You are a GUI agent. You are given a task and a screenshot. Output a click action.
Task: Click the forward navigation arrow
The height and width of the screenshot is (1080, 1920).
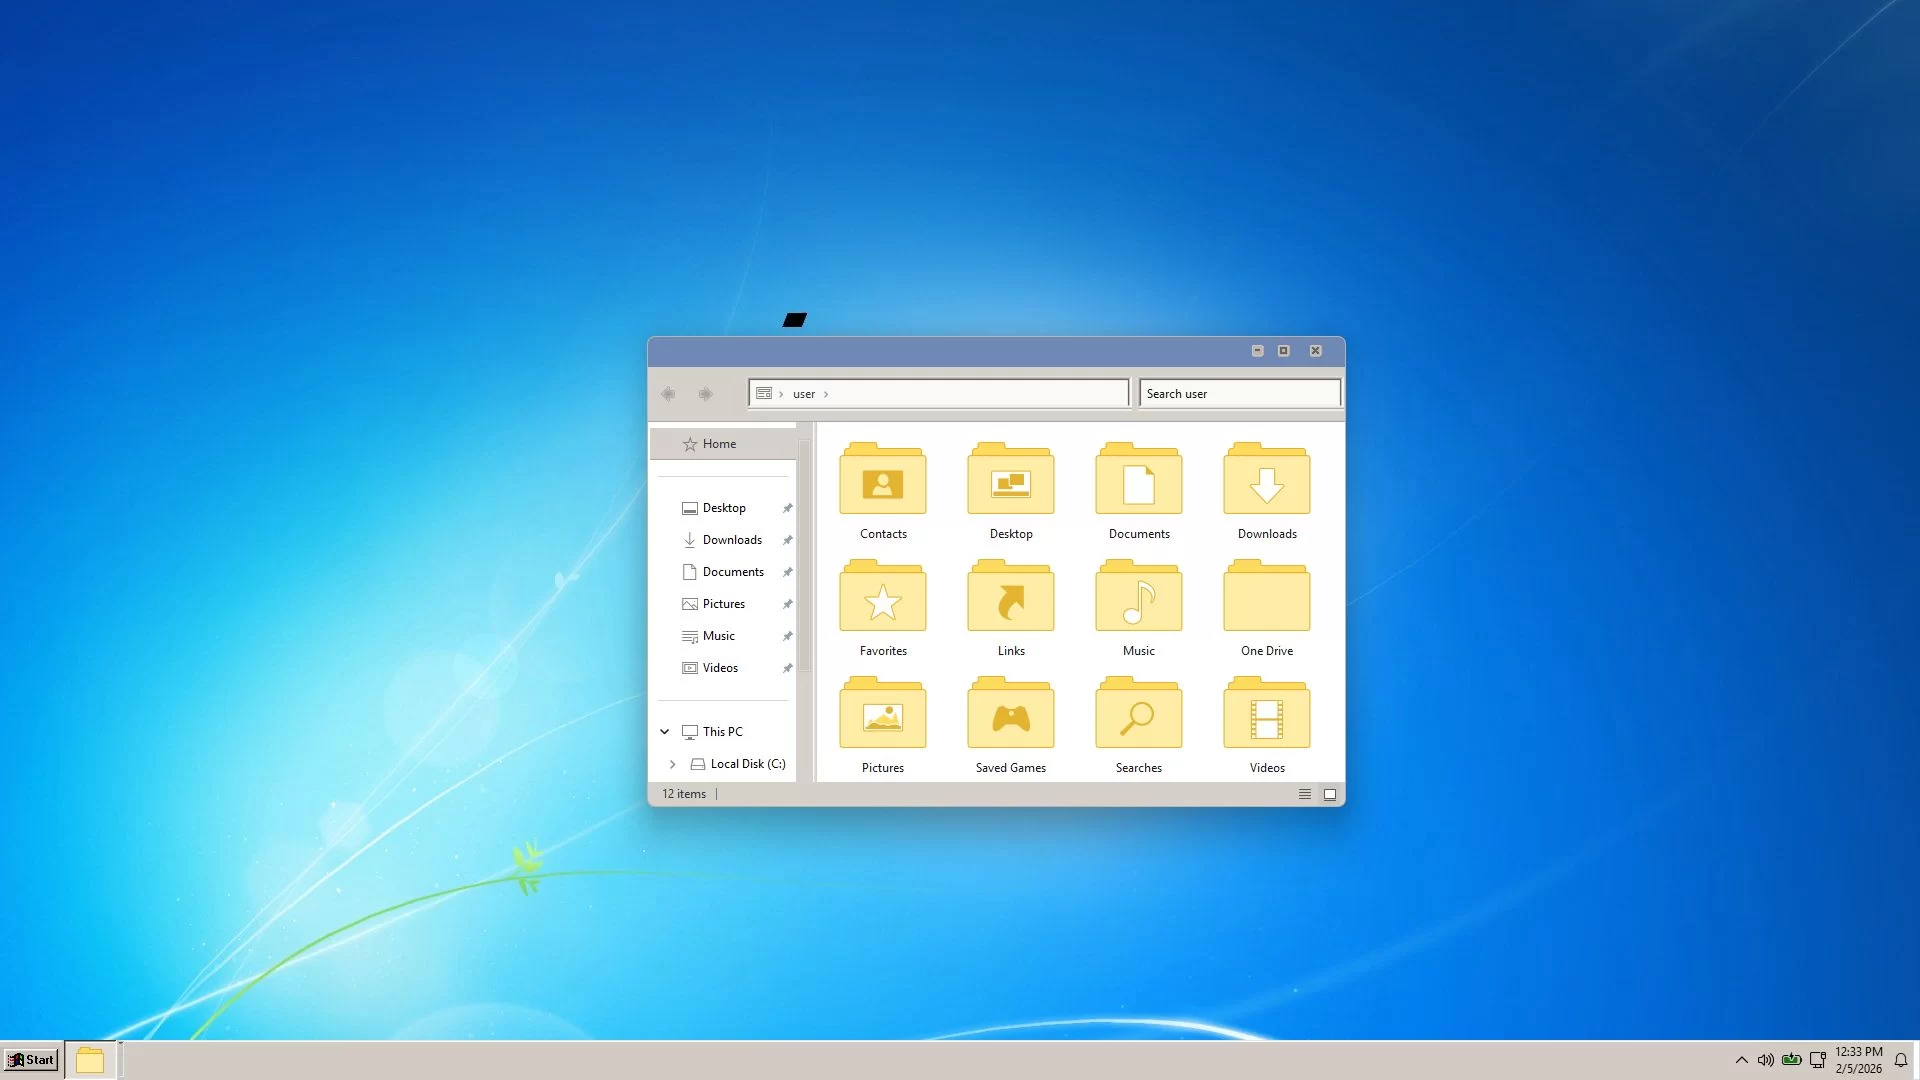tap(705, 394)
